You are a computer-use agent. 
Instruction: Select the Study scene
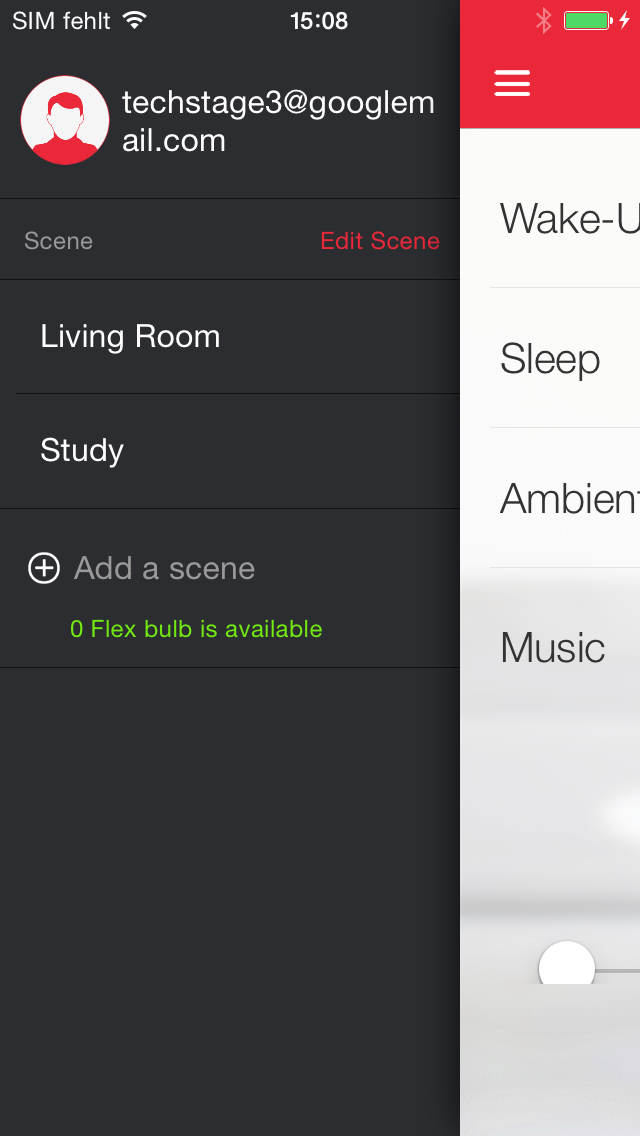[x=82, y=451]
